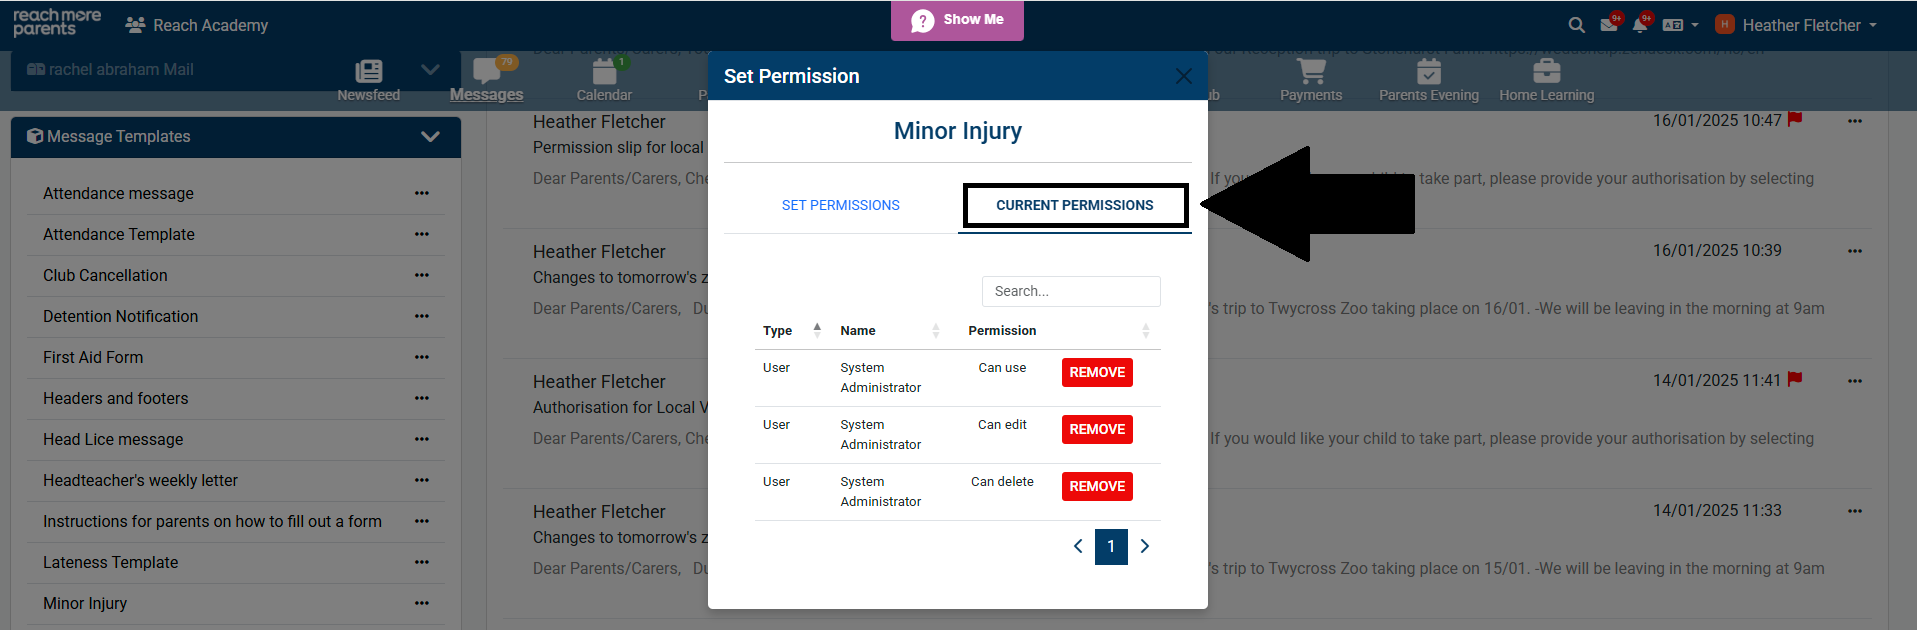Click the permissions Search field
Screen dimensions: 1917x630
pyautogui.click(x=1070, y=291)
